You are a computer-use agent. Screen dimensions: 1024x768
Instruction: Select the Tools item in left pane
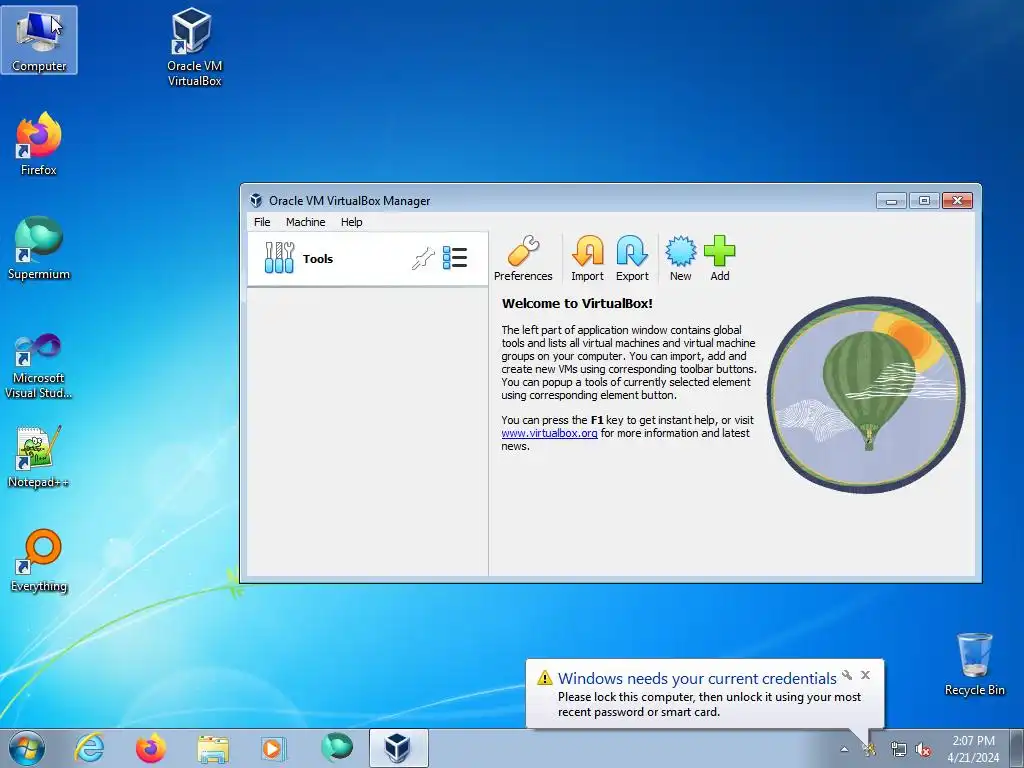(x=367, y=259)
